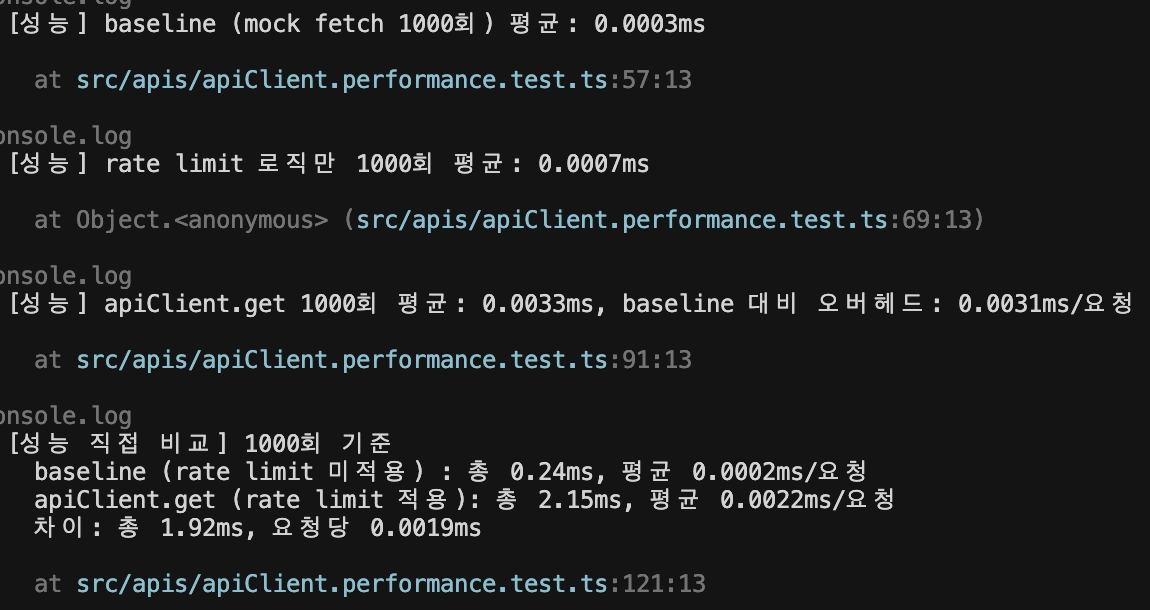Click the 요청당 0.0019ms value
This screenshot has height=610, width=1150.
pyautogui.click(x=376, y=528)
